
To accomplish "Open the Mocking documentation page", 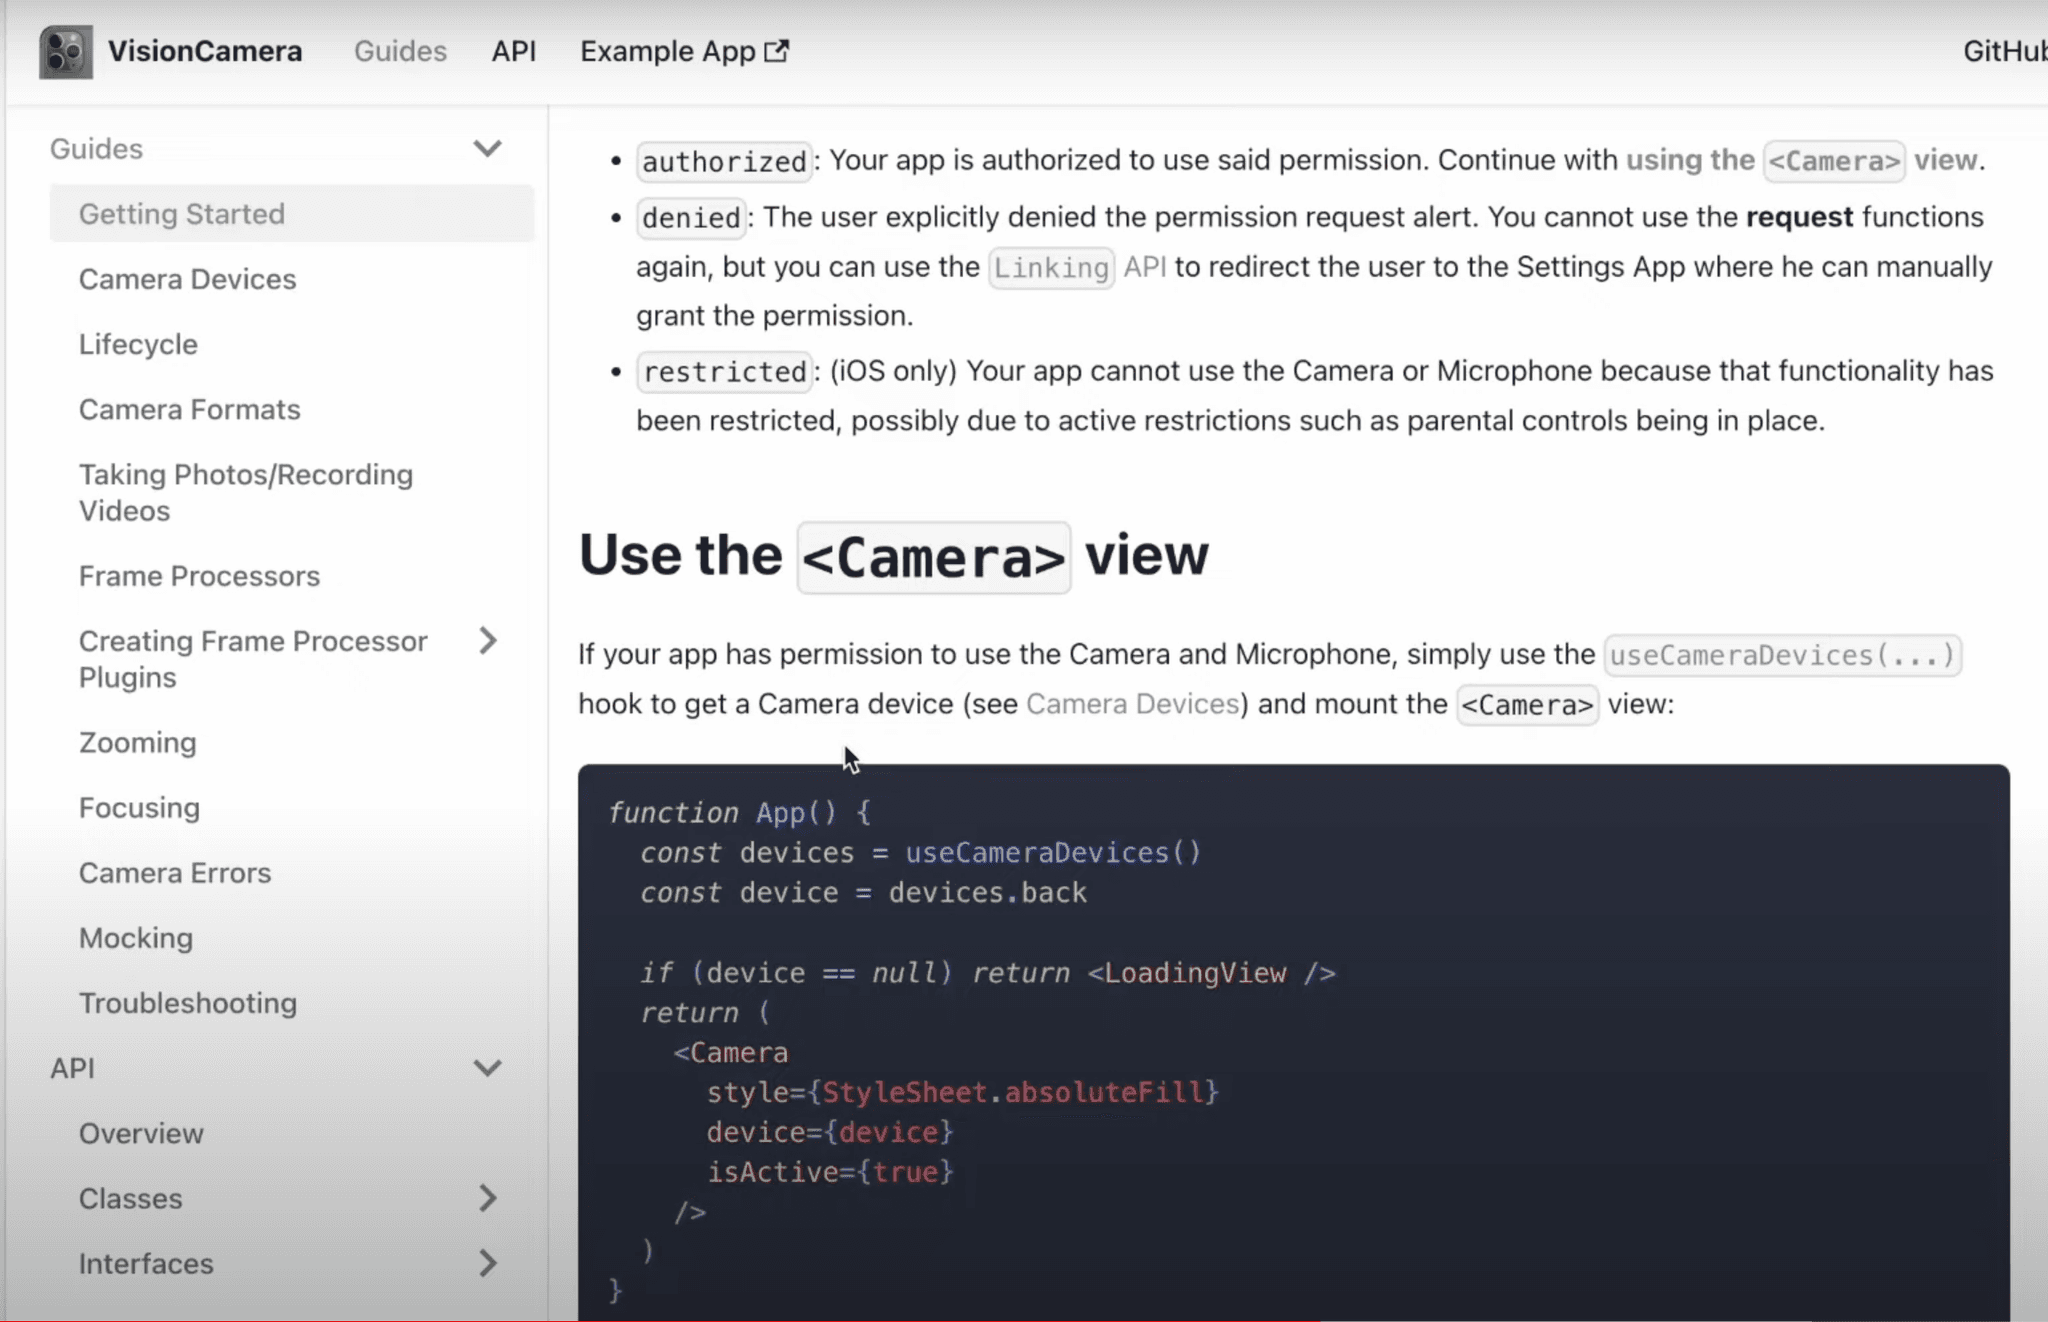I will (x=136, y=938).
